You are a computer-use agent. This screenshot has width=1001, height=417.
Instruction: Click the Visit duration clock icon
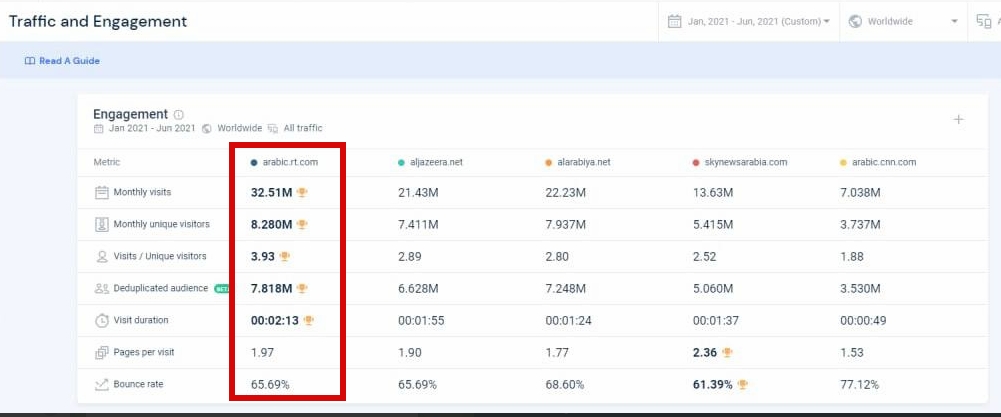(x=102, y=321)
